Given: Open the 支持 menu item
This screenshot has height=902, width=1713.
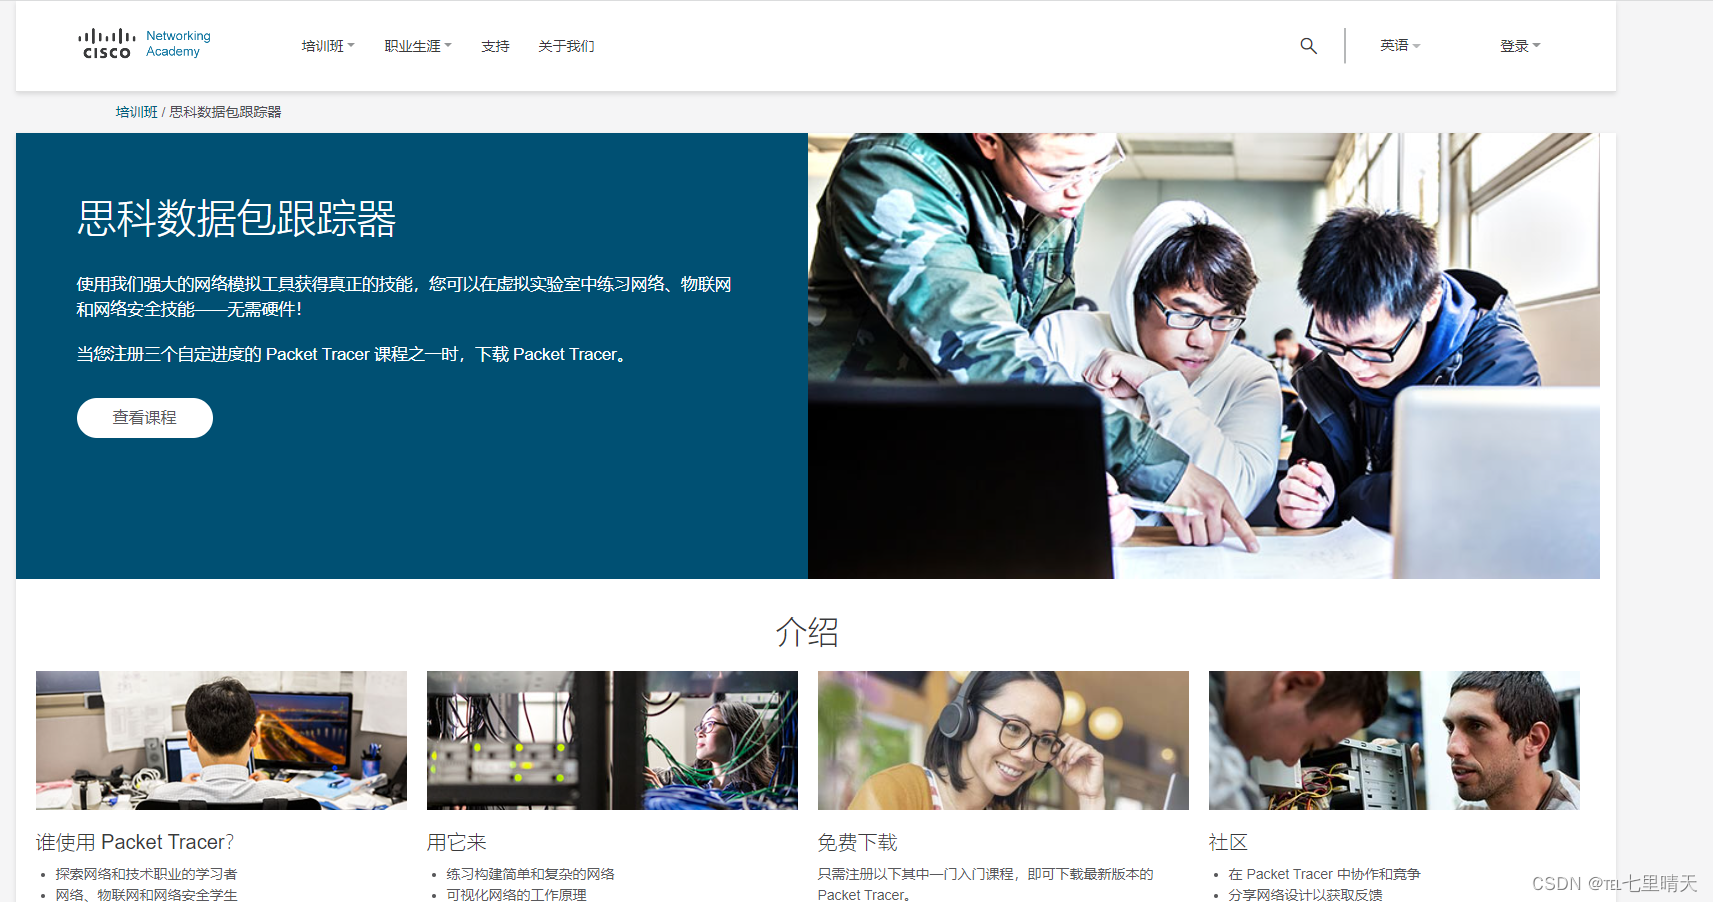Looking at the screenshot, I should (495, 46).
